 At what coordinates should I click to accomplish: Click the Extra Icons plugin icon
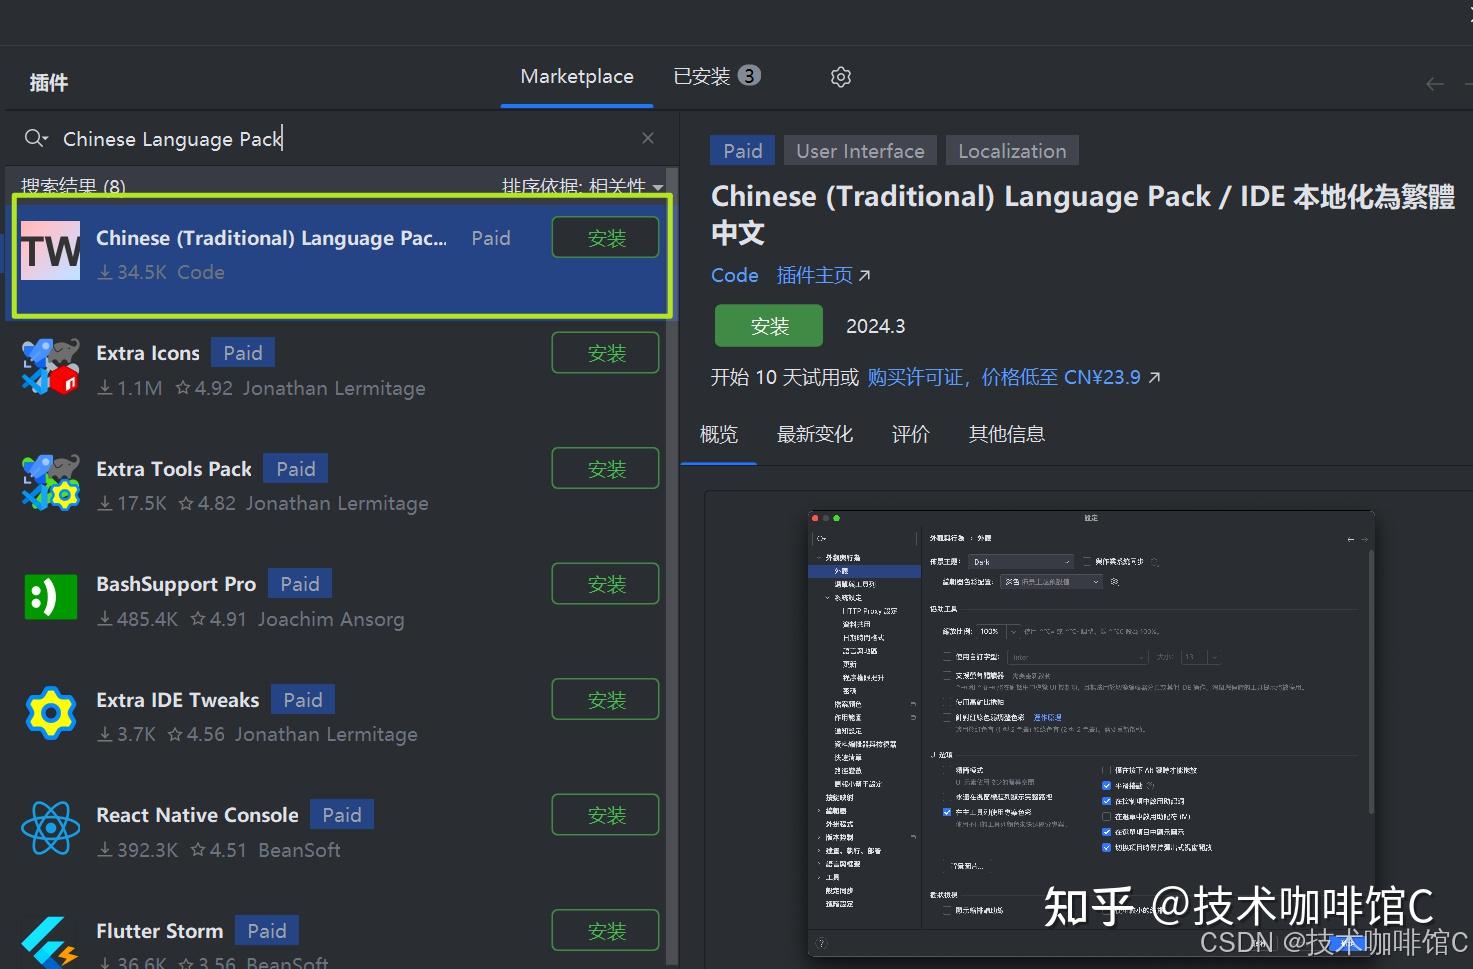50,366
